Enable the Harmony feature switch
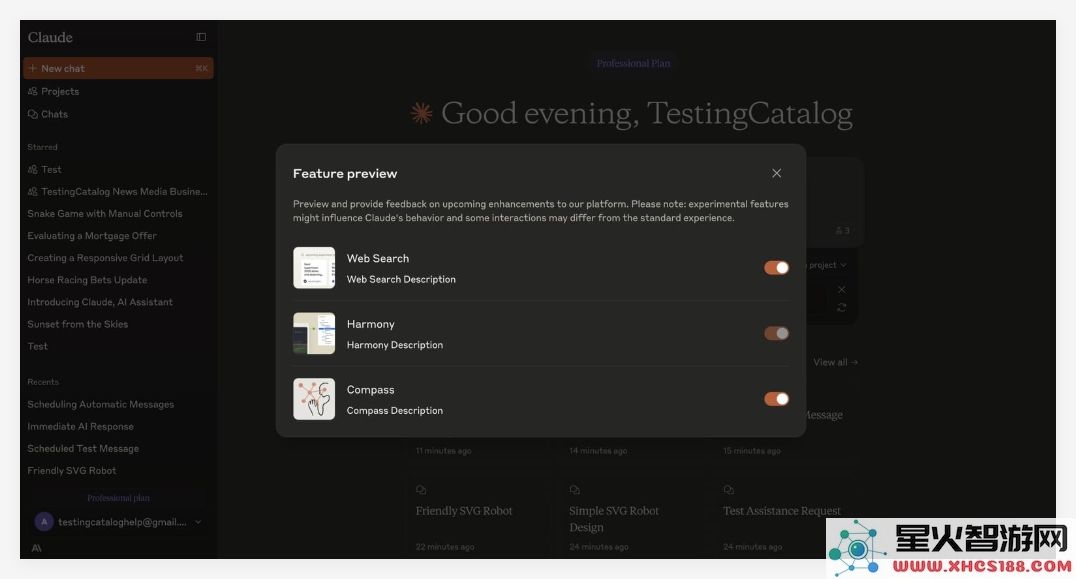This screenshot has width=1076, height=579. [776, 333]
